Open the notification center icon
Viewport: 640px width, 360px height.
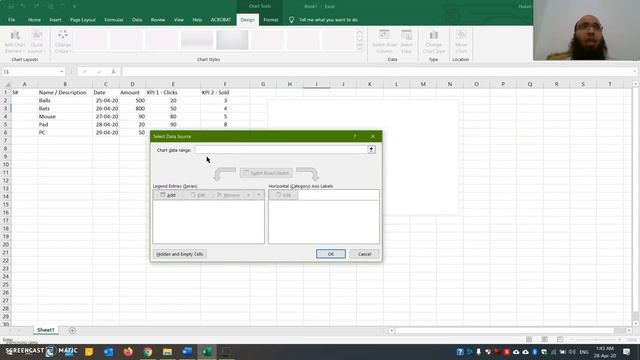627,351
